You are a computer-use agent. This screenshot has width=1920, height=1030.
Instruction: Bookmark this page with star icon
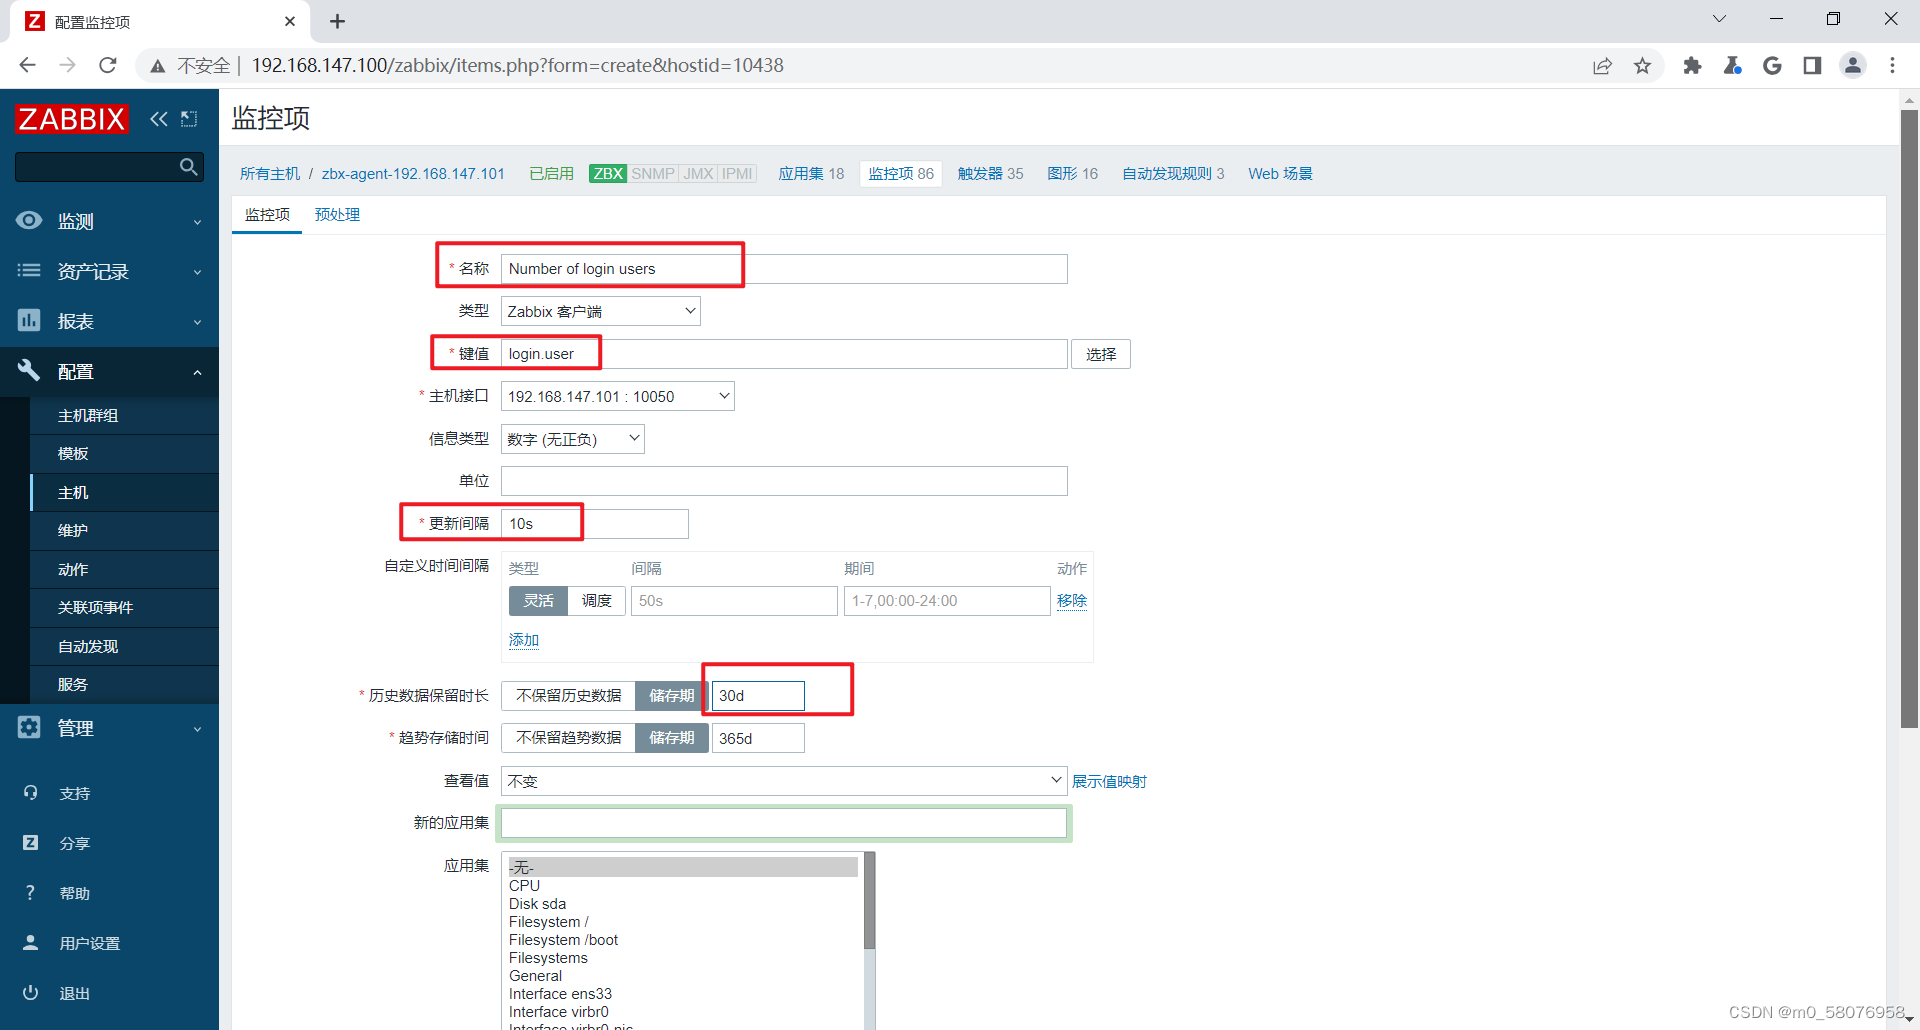tap(1642, 66)
